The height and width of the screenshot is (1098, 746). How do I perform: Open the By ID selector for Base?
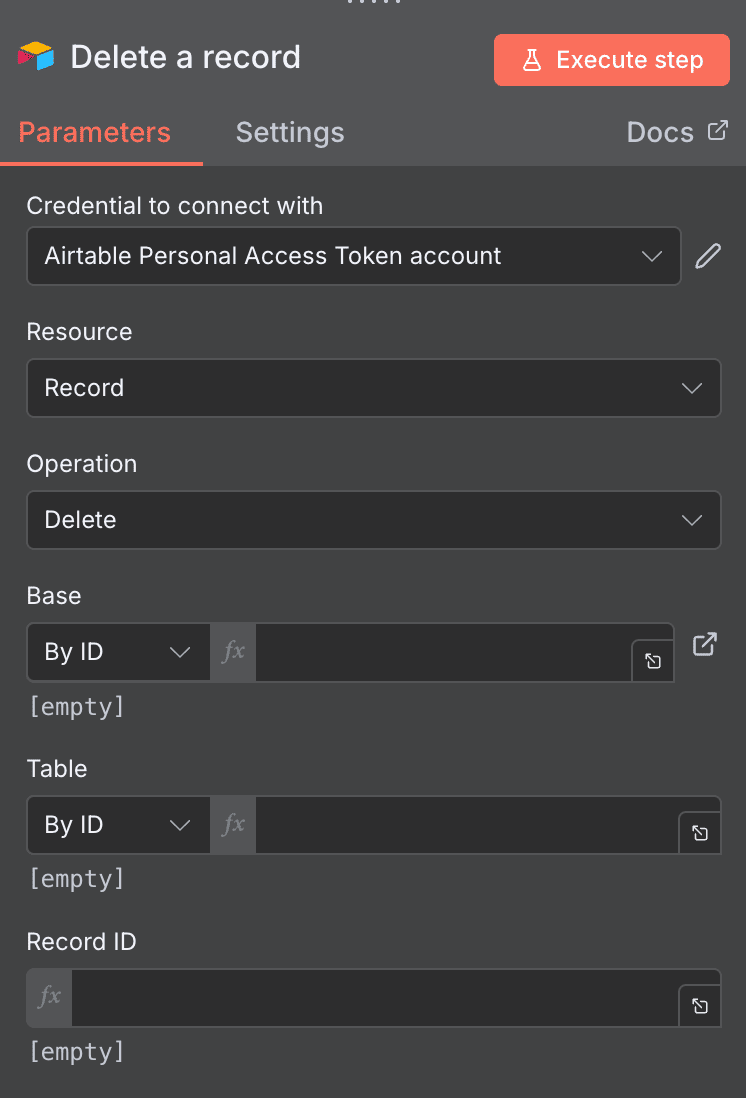tap(117, 652)
